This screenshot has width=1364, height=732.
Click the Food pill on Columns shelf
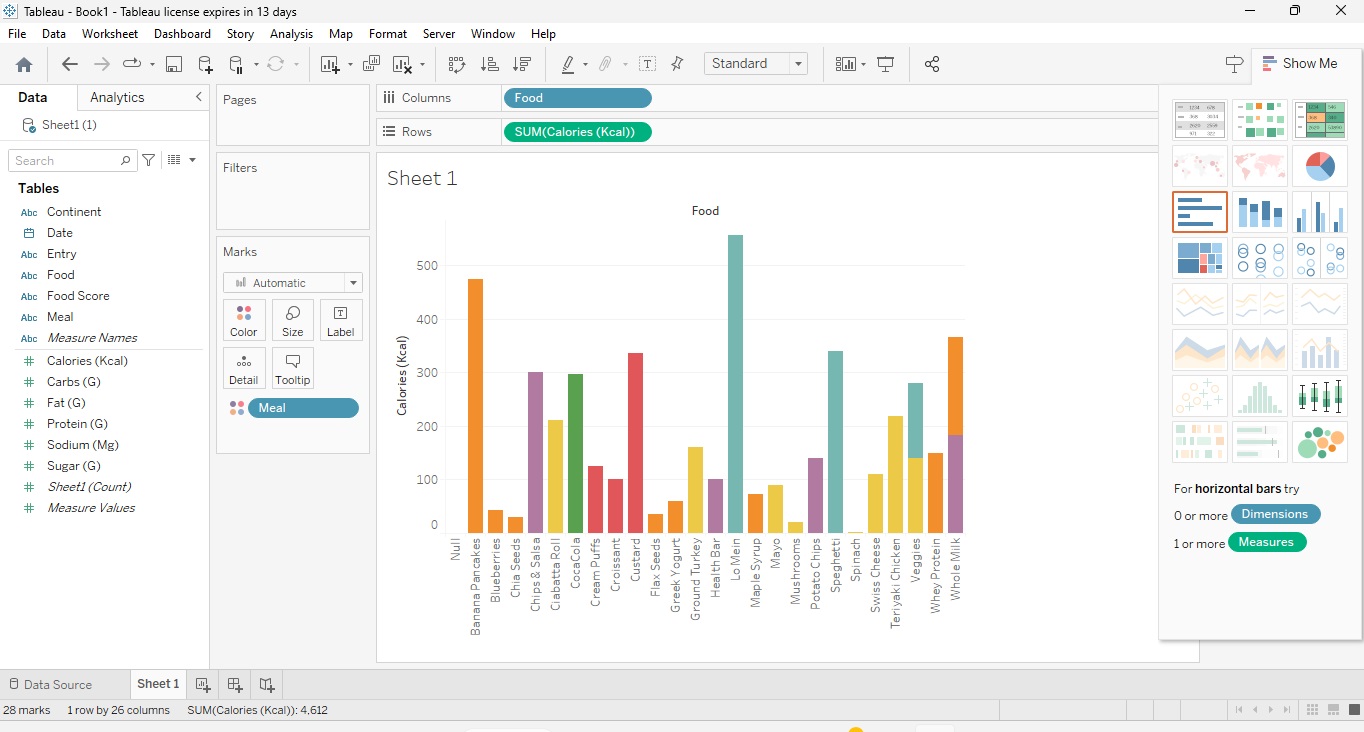click(578, 98)
